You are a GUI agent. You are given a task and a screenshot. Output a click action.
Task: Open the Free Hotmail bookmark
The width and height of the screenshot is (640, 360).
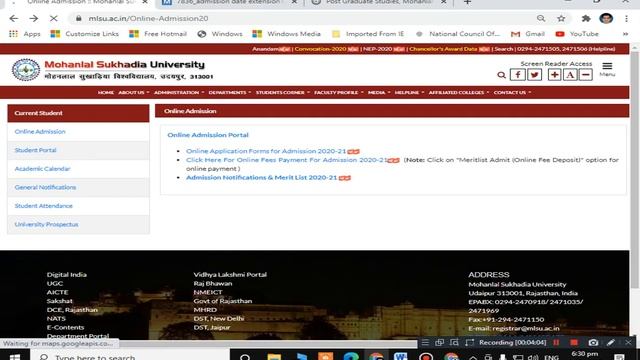[x=158, y=34]
